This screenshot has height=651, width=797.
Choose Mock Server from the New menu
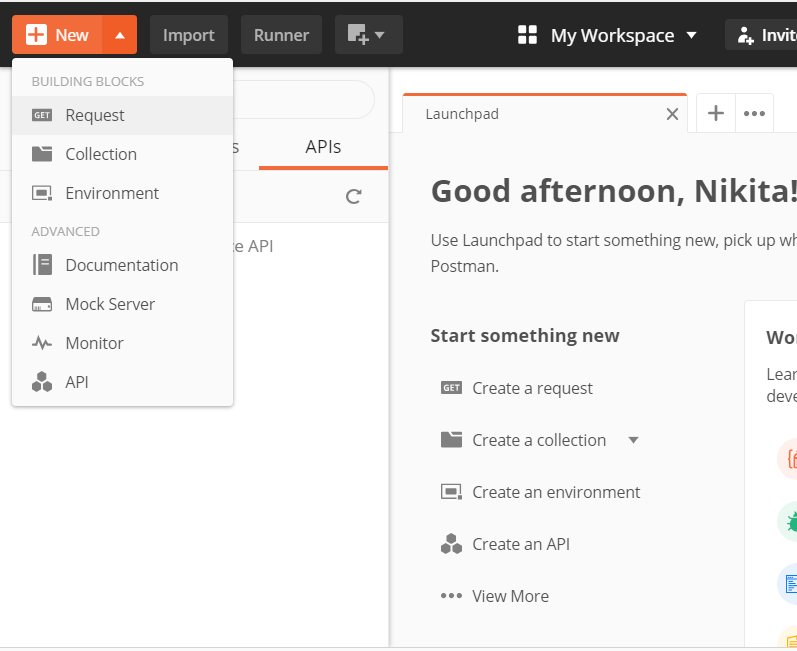coord(122,304)
